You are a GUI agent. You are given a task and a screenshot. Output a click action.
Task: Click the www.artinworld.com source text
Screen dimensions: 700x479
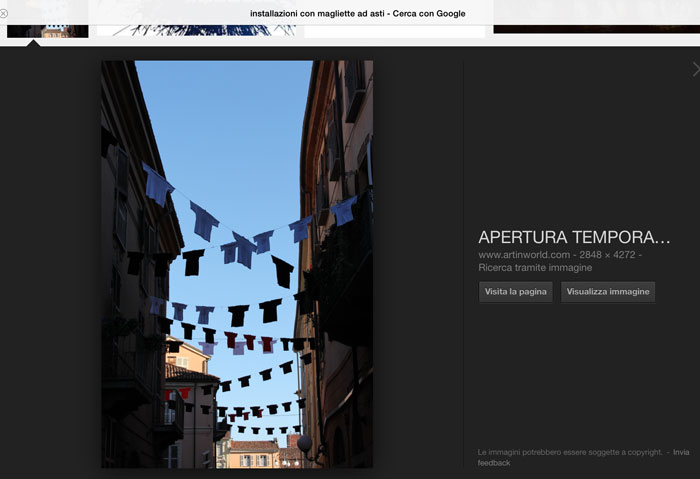coord(524,254)
